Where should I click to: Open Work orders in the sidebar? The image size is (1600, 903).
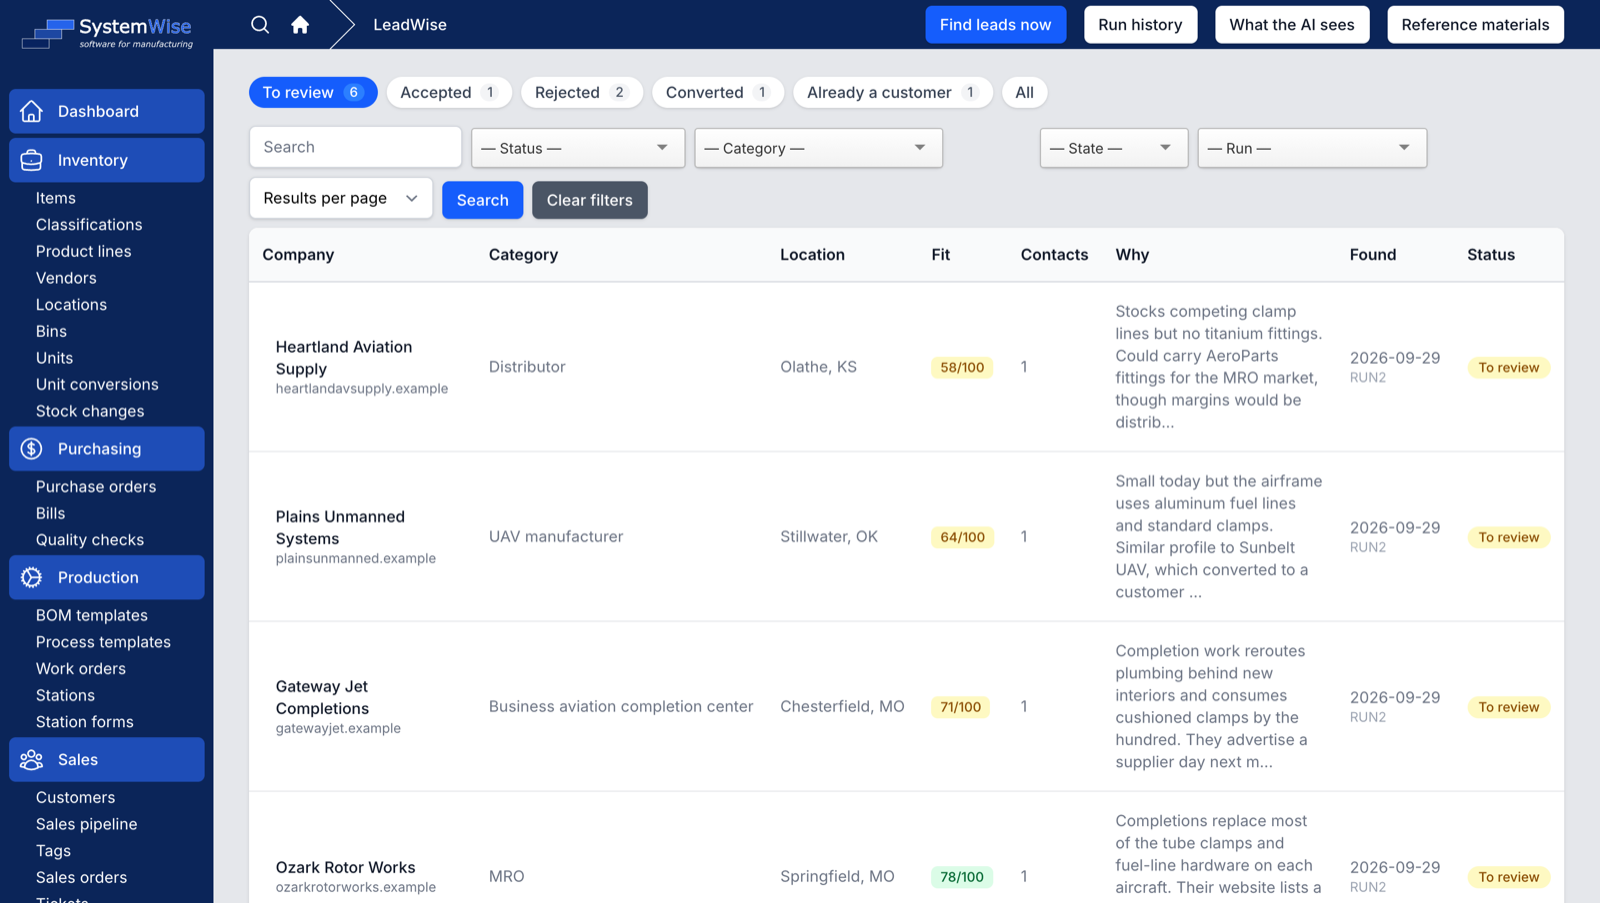(x=81, y=669)
